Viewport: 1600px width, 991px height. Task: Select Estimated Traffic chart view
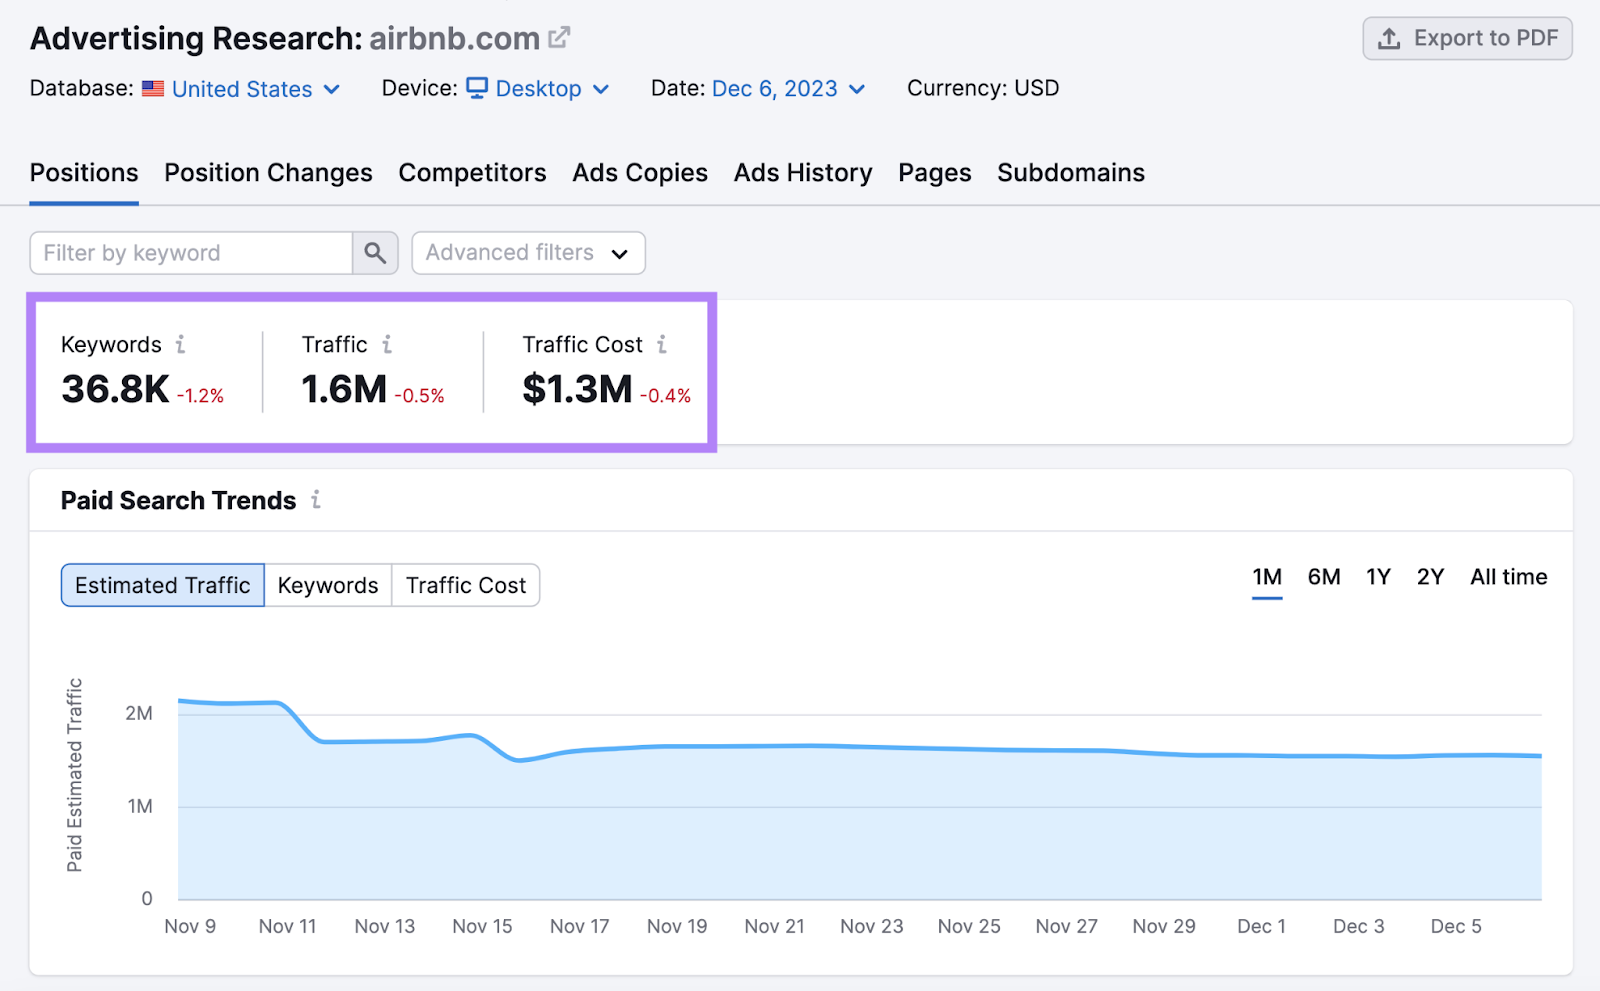click(x=163, y=585)
